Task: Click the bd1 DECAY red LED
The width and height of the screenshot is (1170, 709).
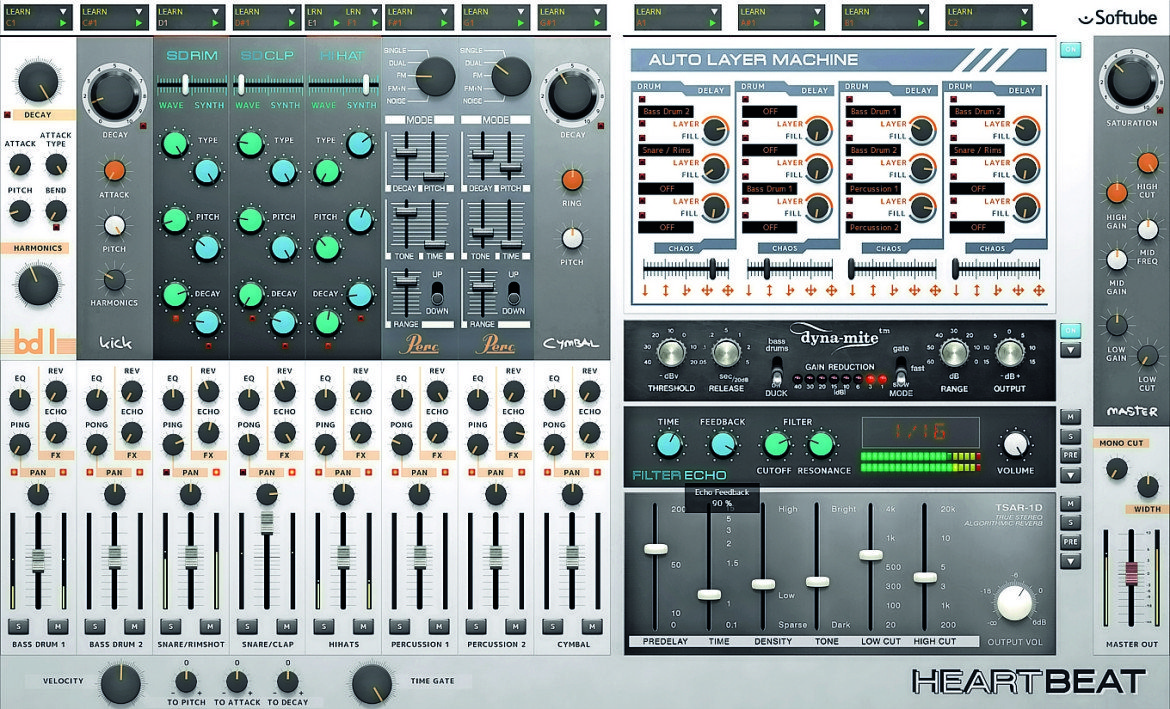Action: (x=7, y=115)
